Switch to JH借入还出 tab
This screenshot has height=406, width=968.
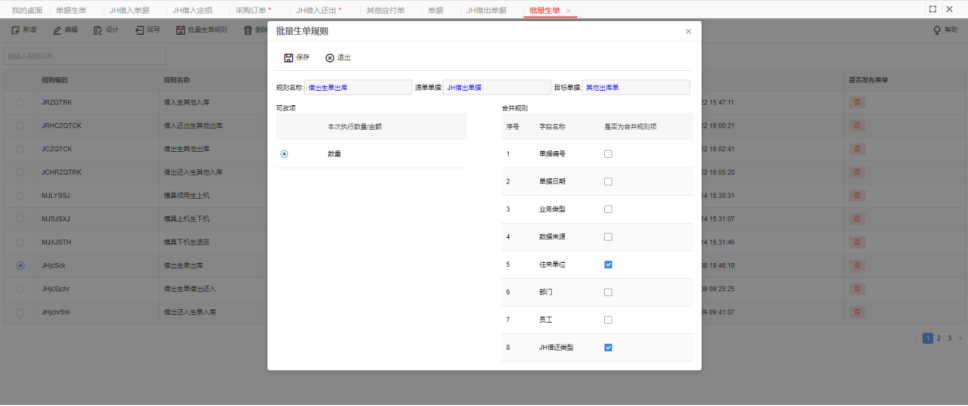[319, 10]
